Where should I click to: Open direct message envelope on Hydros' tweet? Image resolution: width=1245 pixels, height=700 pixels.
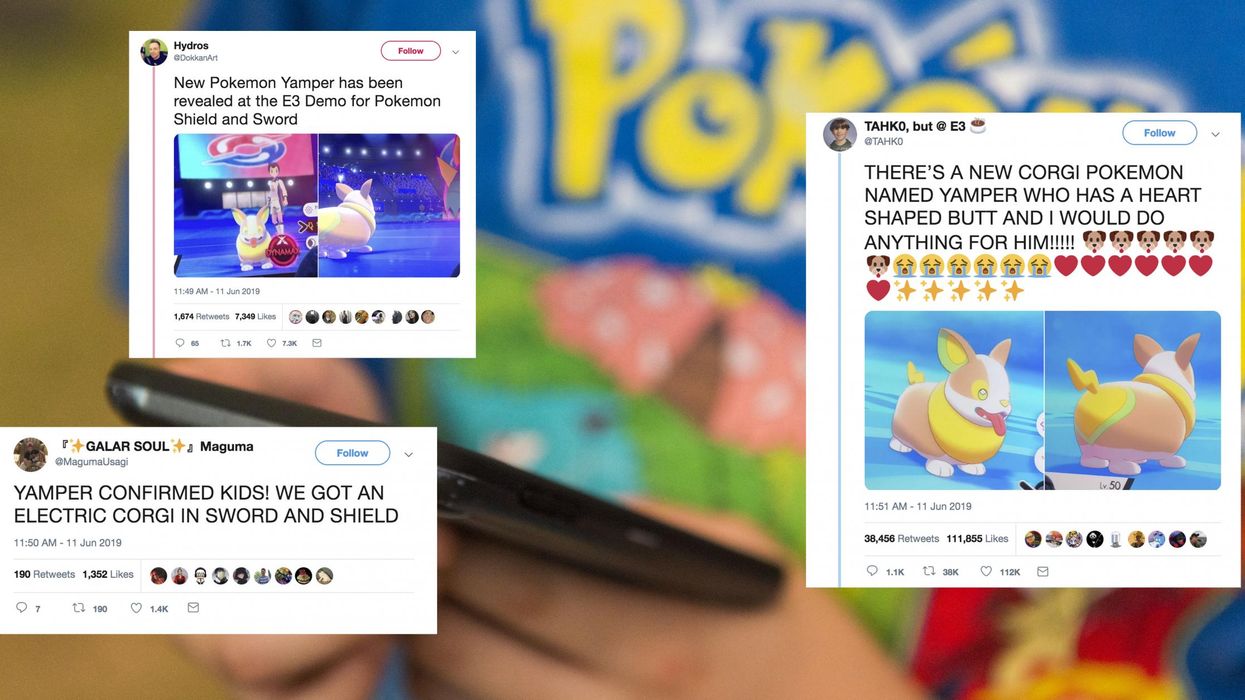(x=317, y=343)
